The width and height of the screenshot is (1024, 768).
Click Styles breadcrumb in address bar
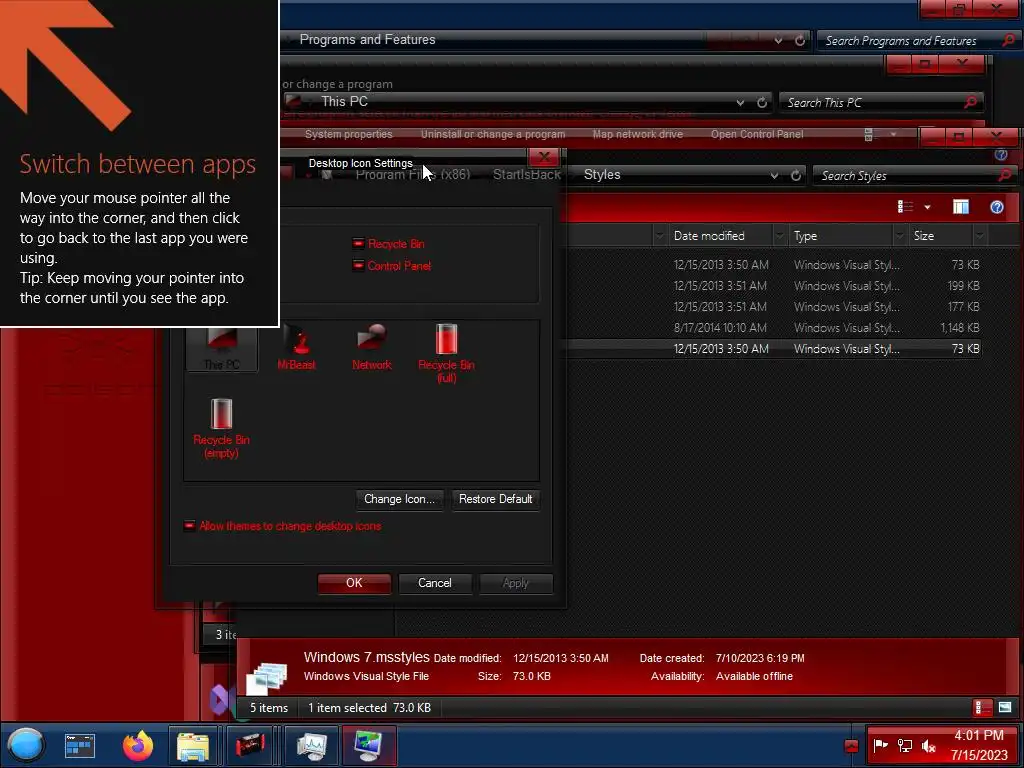(x=602, y=174)
